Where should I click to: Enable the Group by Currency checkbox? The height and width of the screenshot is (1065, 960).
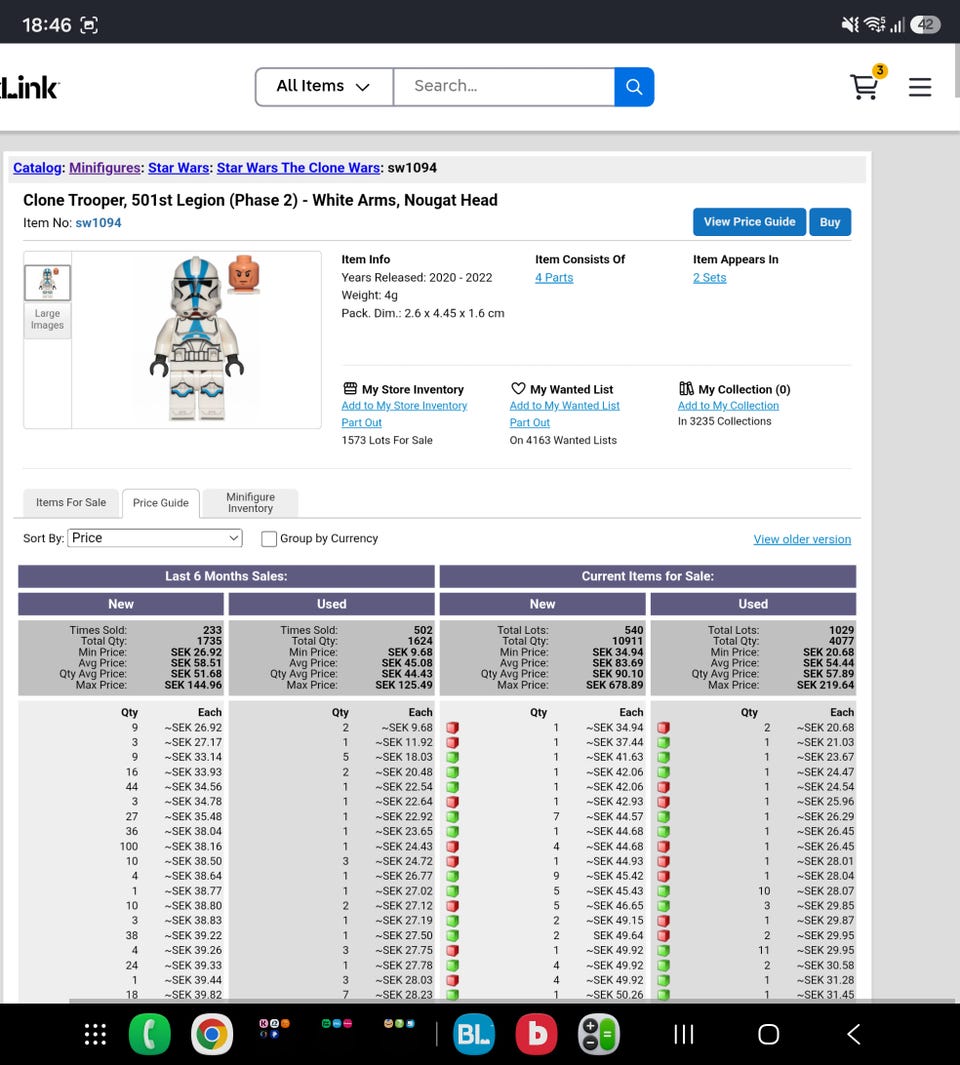269,539
